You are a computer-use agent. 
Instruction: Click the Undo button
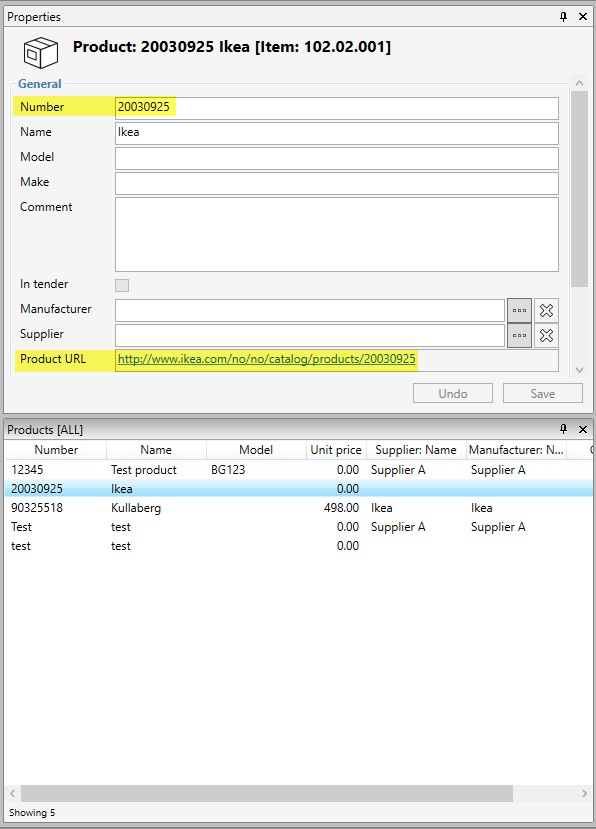point(453,393)
